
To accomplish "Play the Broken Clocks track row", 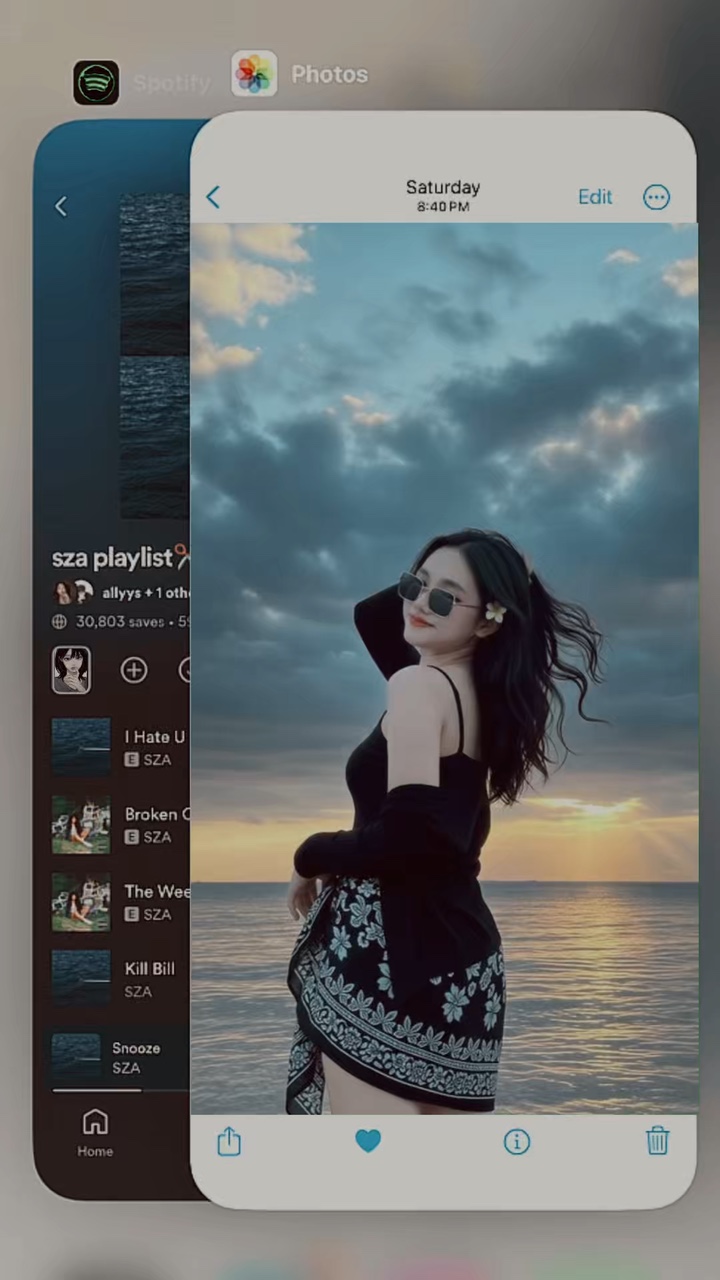I will click(x=121, y=825).
